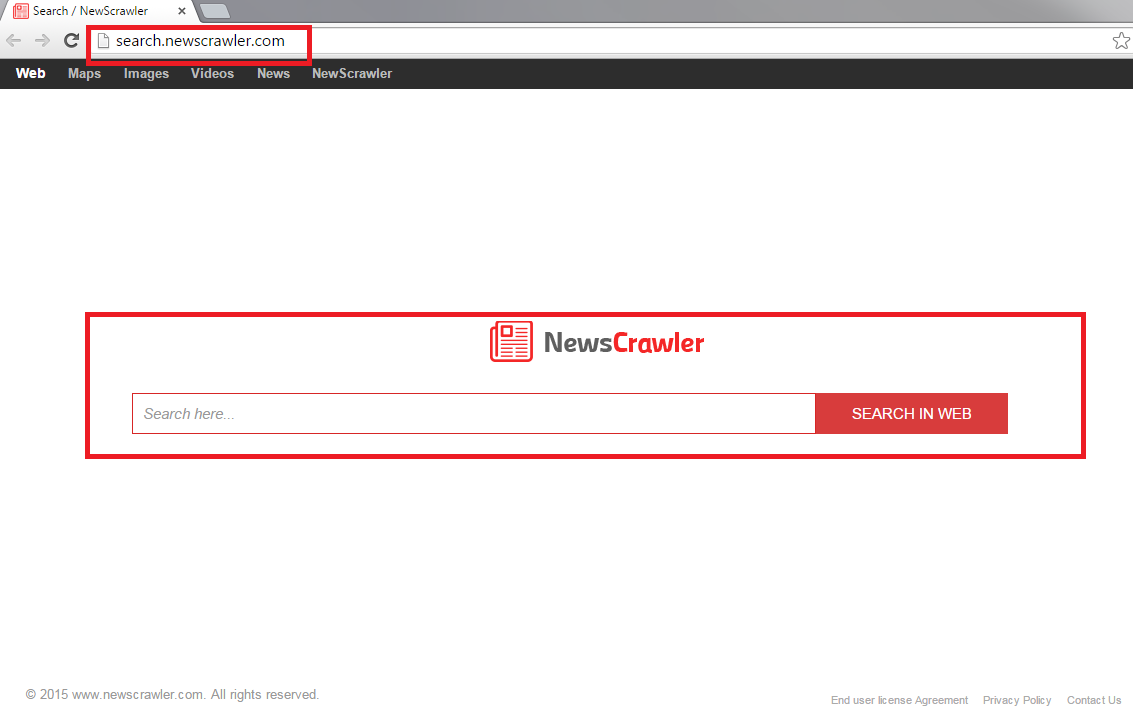Click the SEARCH IN WEB button
1133x708 pixels.
(x=911, y=414)
